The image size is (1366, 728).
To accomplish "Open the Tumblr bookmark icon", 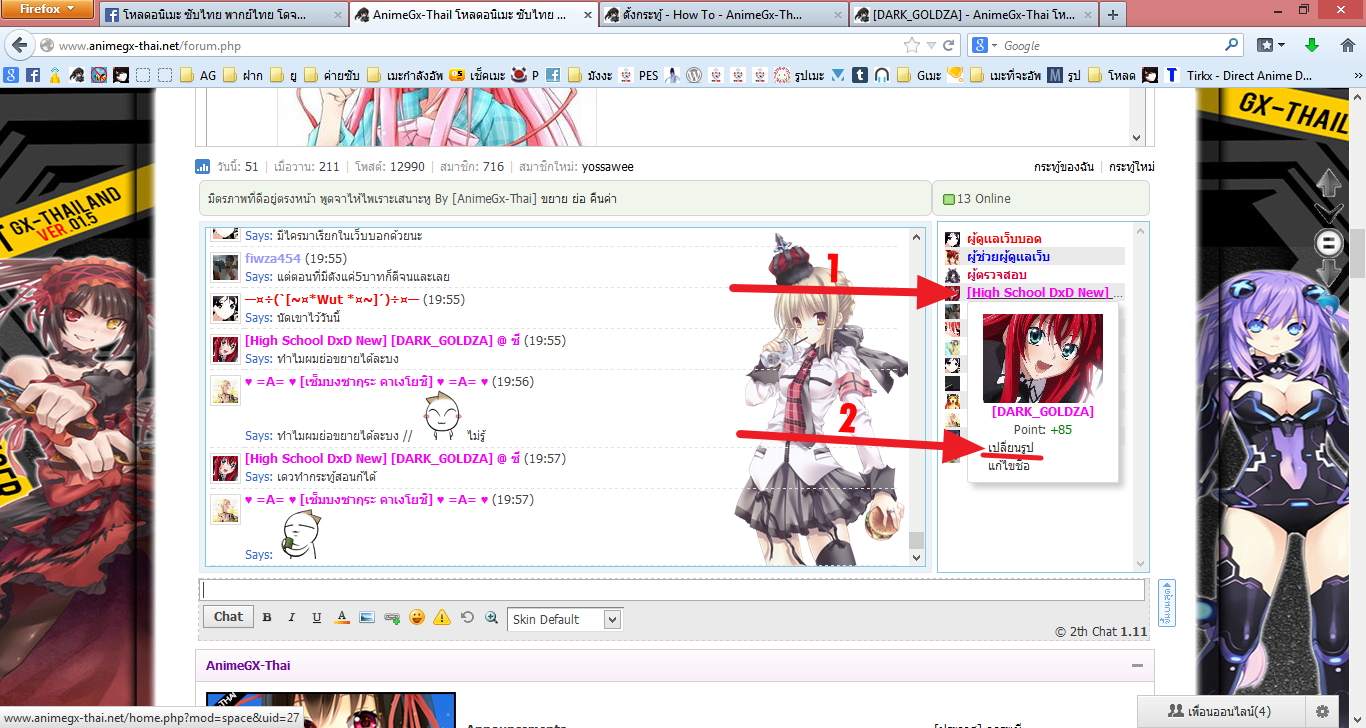I will pos(860,75).
